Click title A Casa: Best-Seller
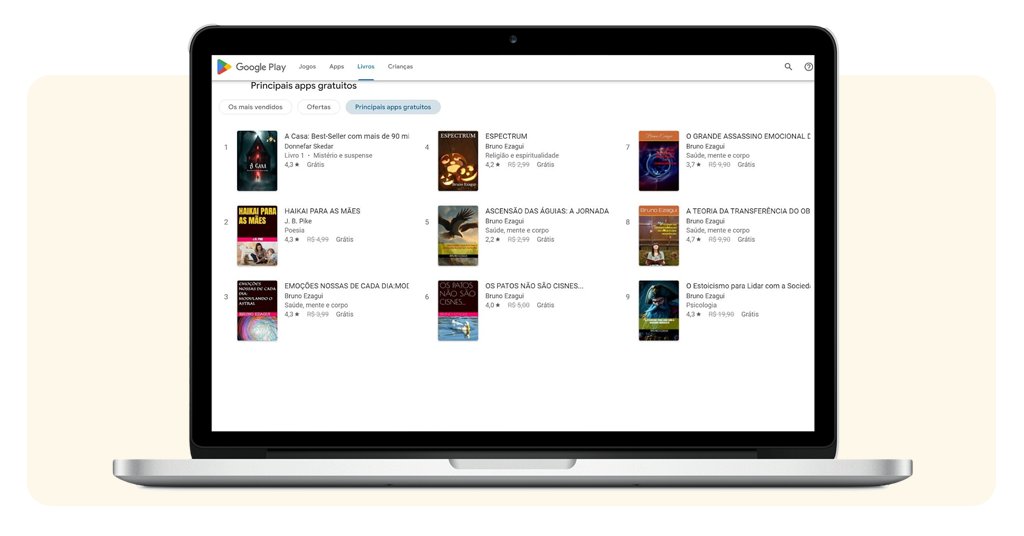Viewport: 1024px width, 536px height. (x=347, y=136)
